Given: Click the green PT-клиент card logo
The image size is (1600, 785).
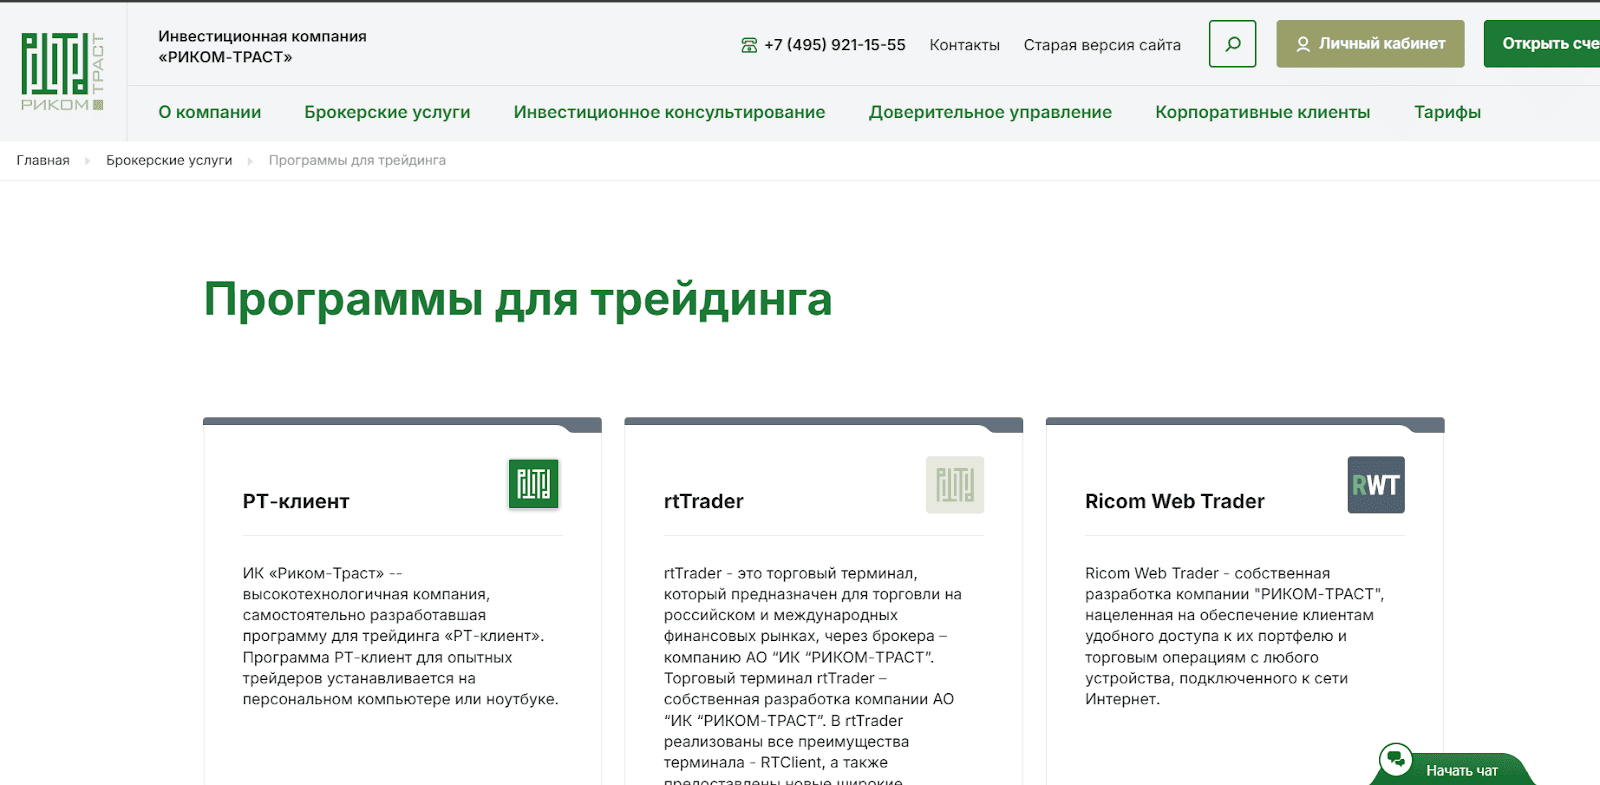Looking at the screenshot, I should click(533, 484).
